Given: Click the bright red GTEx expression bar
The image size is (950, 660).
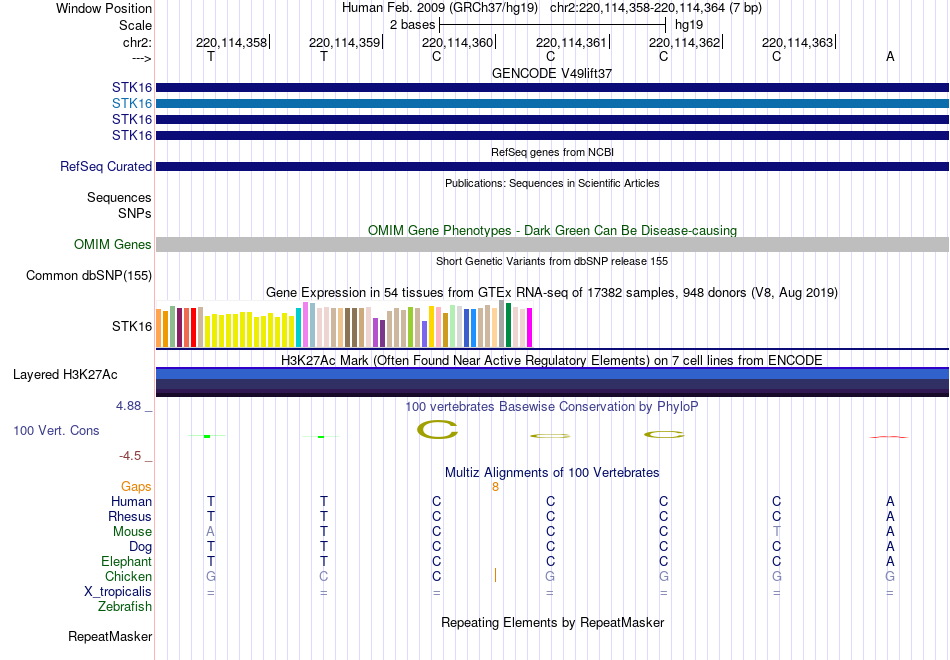Looking at the screenshot, I should pyautogui.click(x=193, y=327).
